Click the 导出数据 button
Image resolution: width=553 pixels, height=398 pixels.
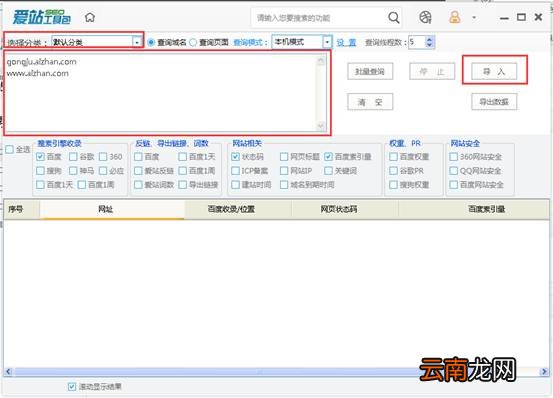coord(494,102)
